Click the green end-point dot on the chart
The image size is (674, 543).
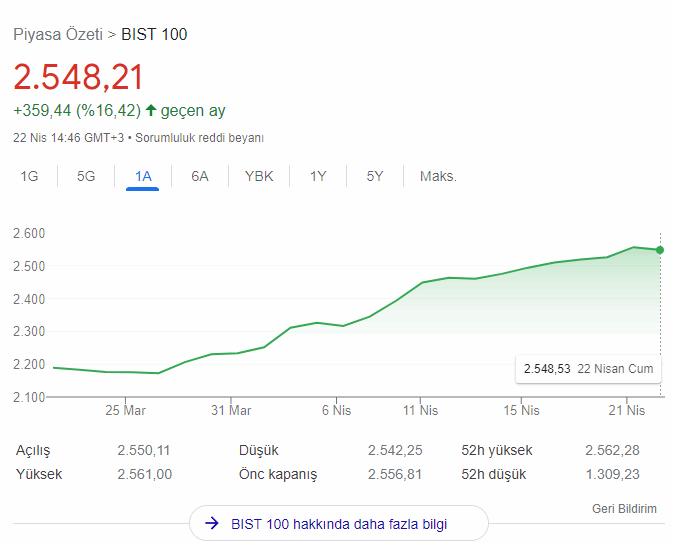pyautogui.click(x=660, y=250)
